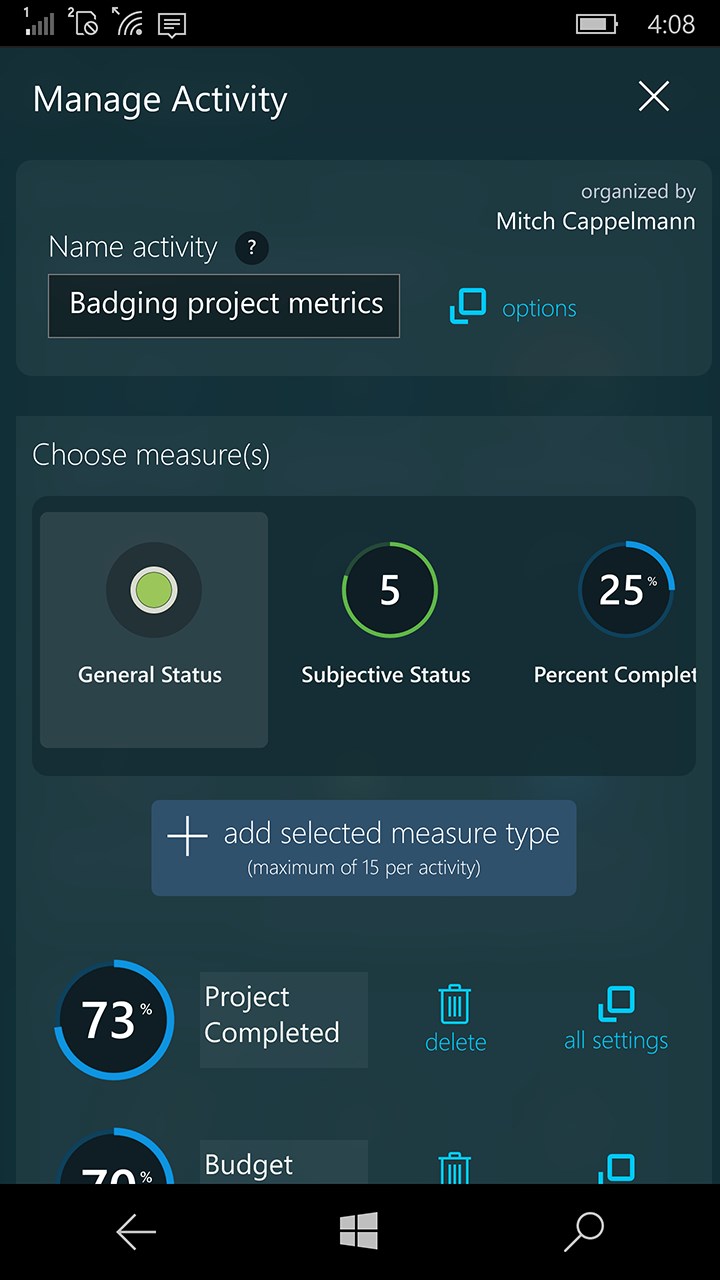Viewport: 720px width, 1280px height.
Task: Open the notification messages icon in status bar
Action: [170, 23]
